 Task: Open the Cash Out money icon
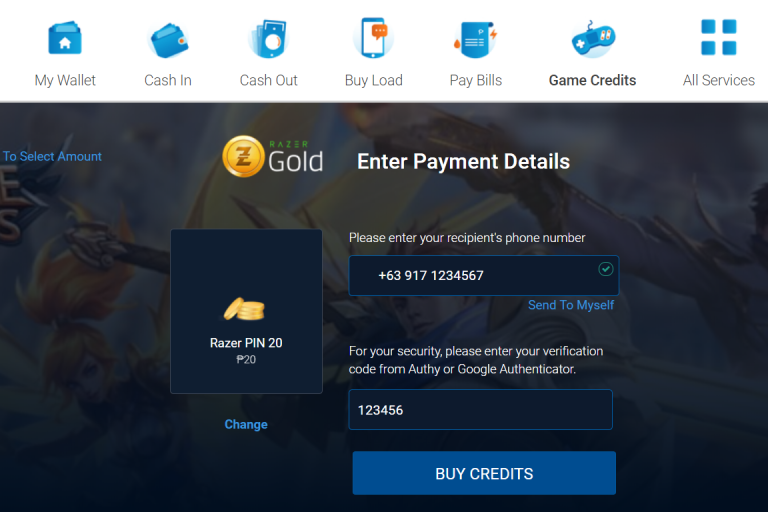tap(269, 39)
